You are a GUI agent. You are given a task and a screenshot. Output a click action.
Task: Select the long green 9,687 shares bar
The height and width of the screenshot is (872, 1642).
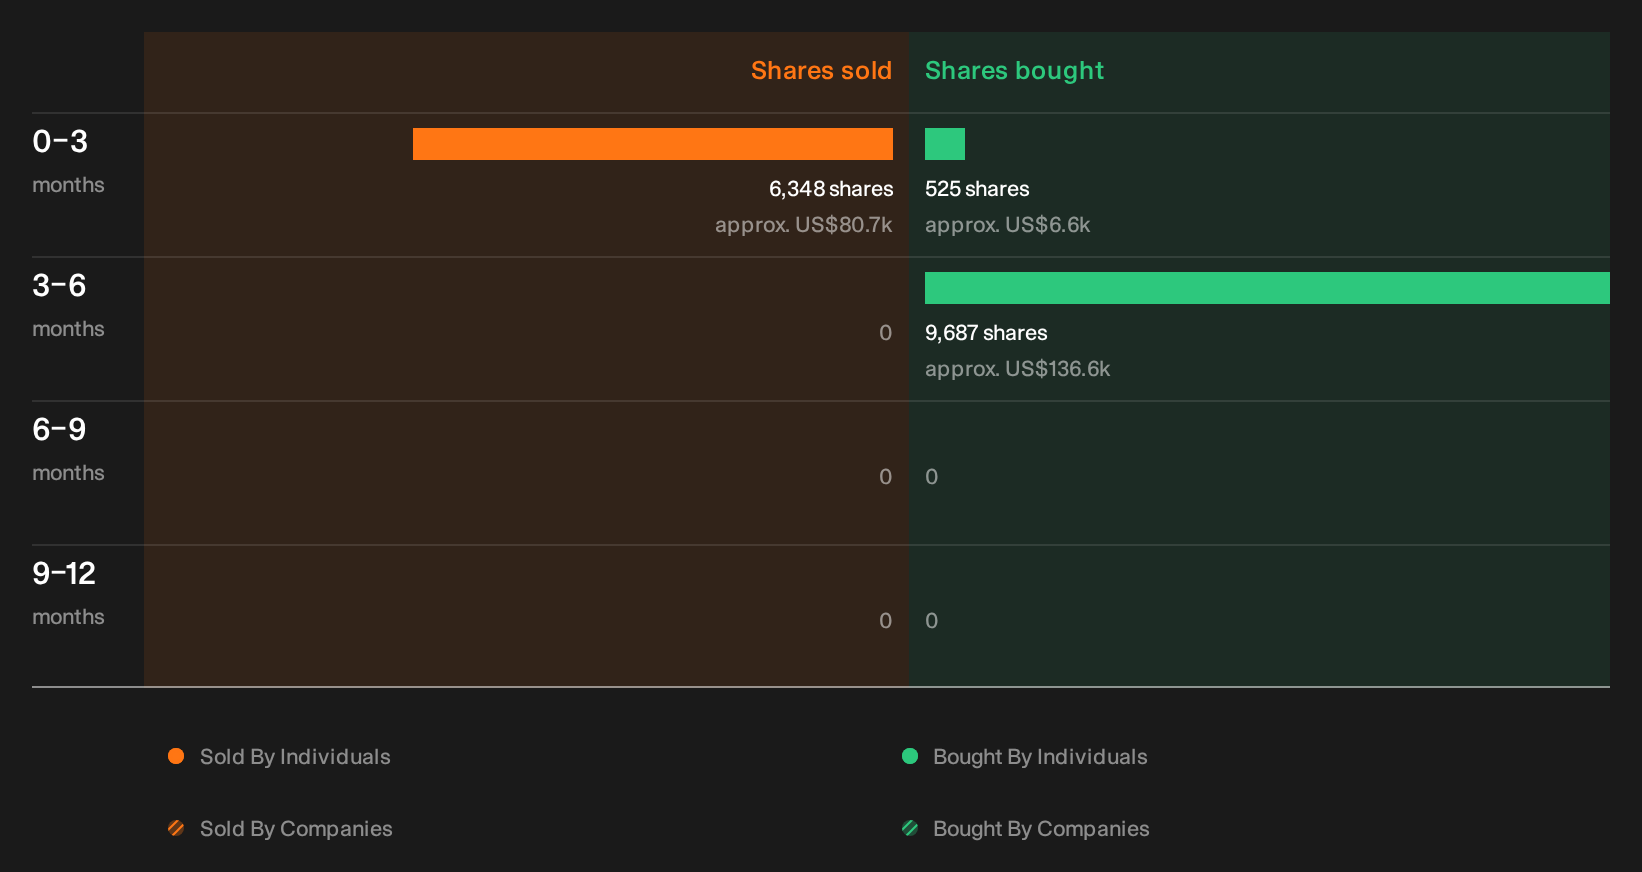coord(1267,288)
